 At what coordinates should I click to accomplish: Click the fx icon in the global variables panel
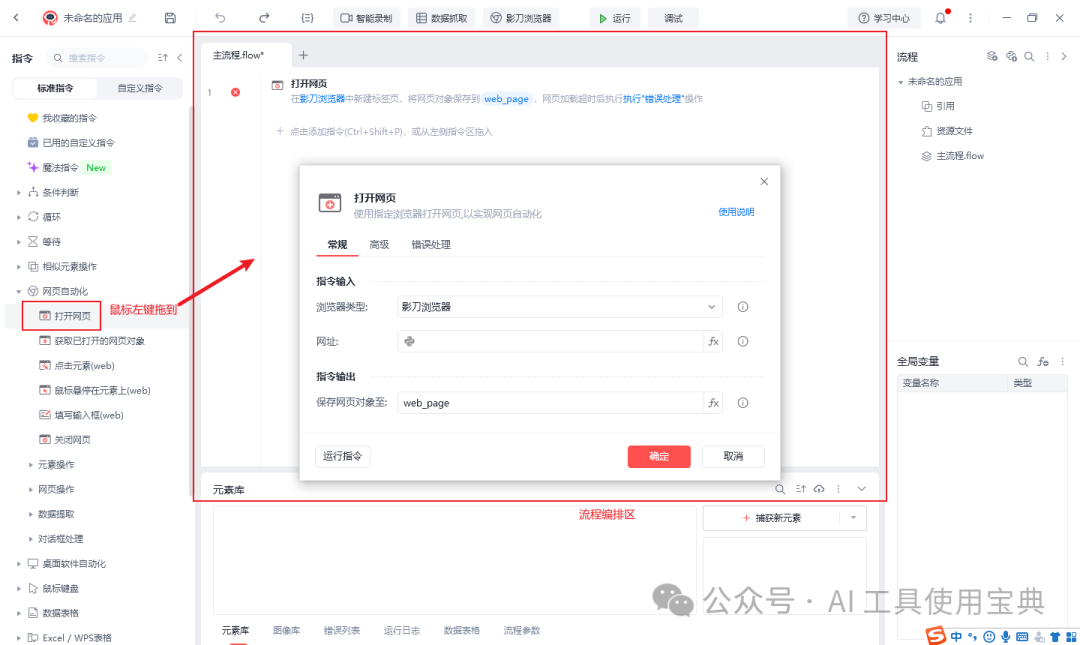click(1043, 361)
